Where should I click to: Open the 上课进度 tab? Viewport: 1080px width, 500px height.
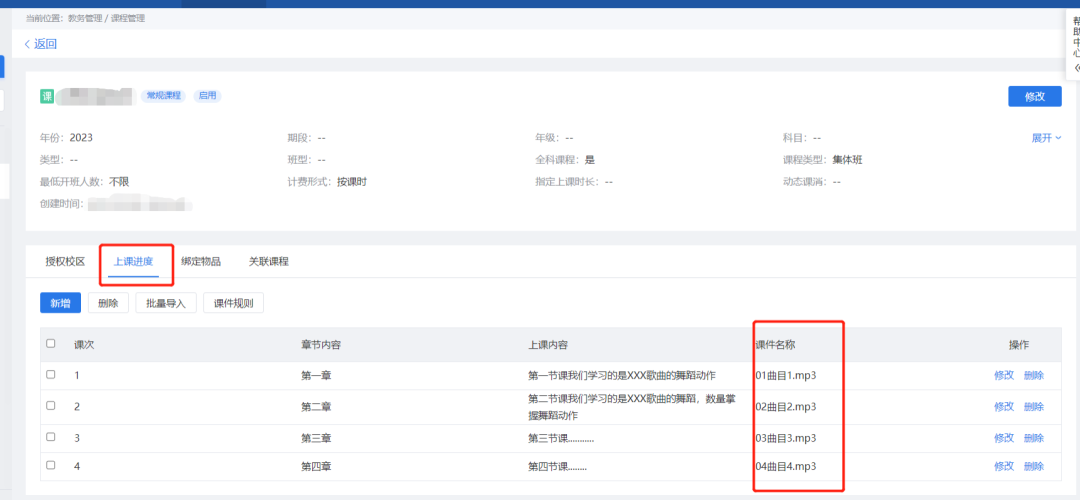point(133,262)
